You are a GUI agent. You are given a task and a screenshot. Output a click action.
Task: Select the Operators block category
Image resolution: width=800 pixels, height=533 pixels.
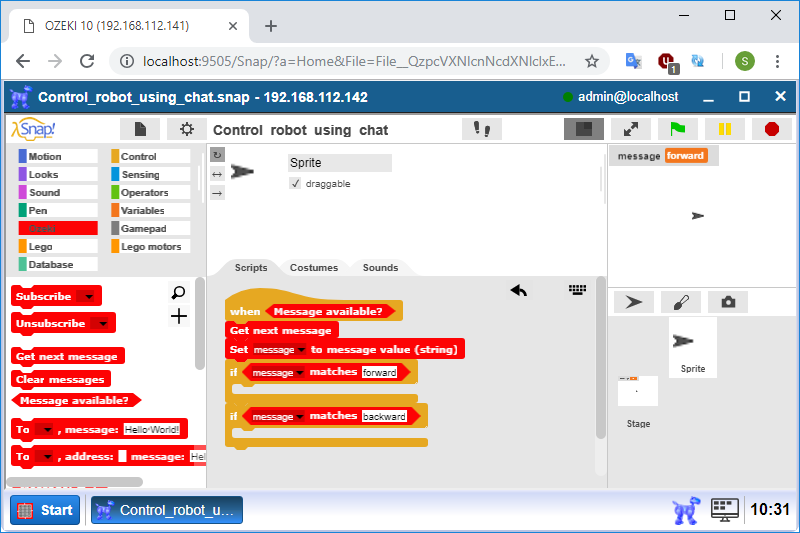[x=151, y=192]
